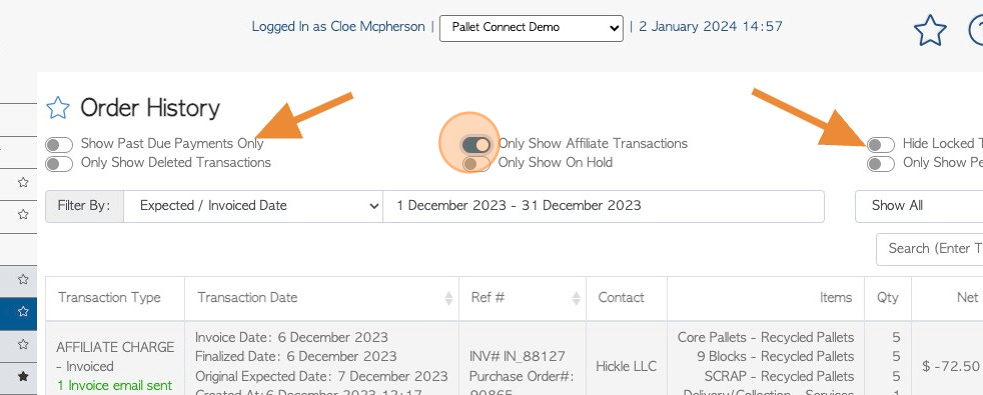Click the solid black star in left sidebar
Screen dimensions: 983x395
click(x=23, y=376)
